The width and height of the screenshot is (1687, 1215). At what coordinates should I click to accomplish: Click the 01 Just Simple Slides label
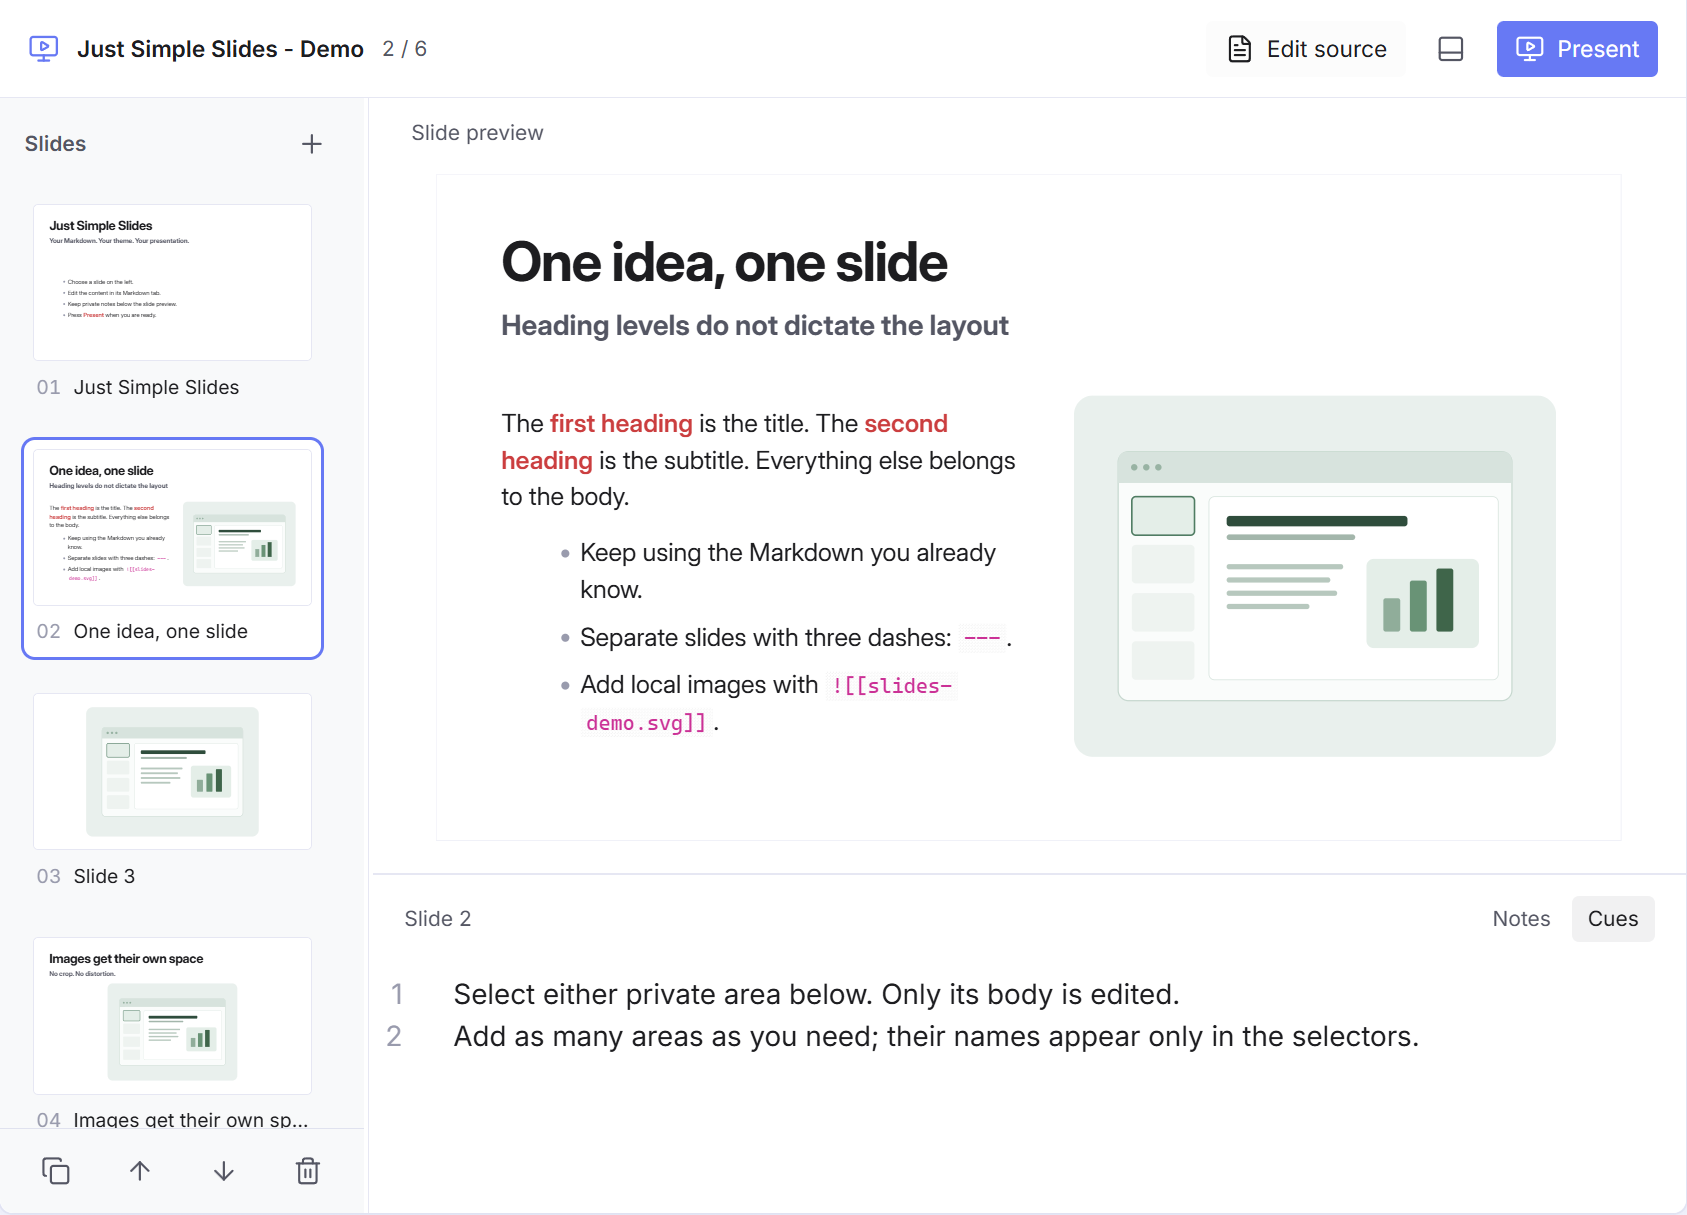point(138,387)
